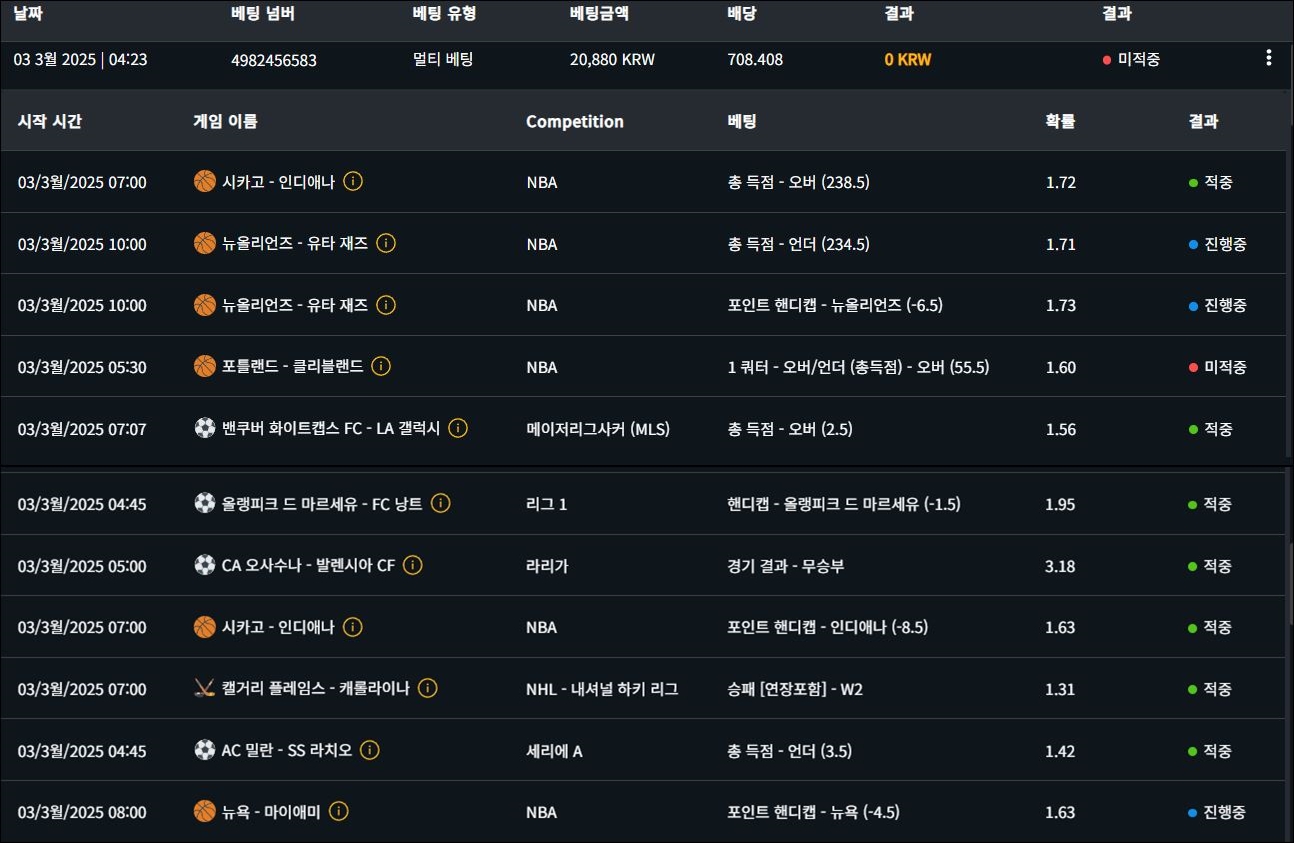This screenshot has height=843, width=1294.
Task: Click the 시작 시간 column header
Action: 50,122
